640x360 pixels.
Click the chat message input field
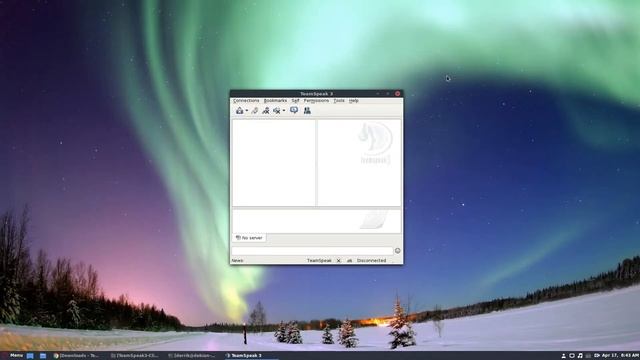[312, 251]
